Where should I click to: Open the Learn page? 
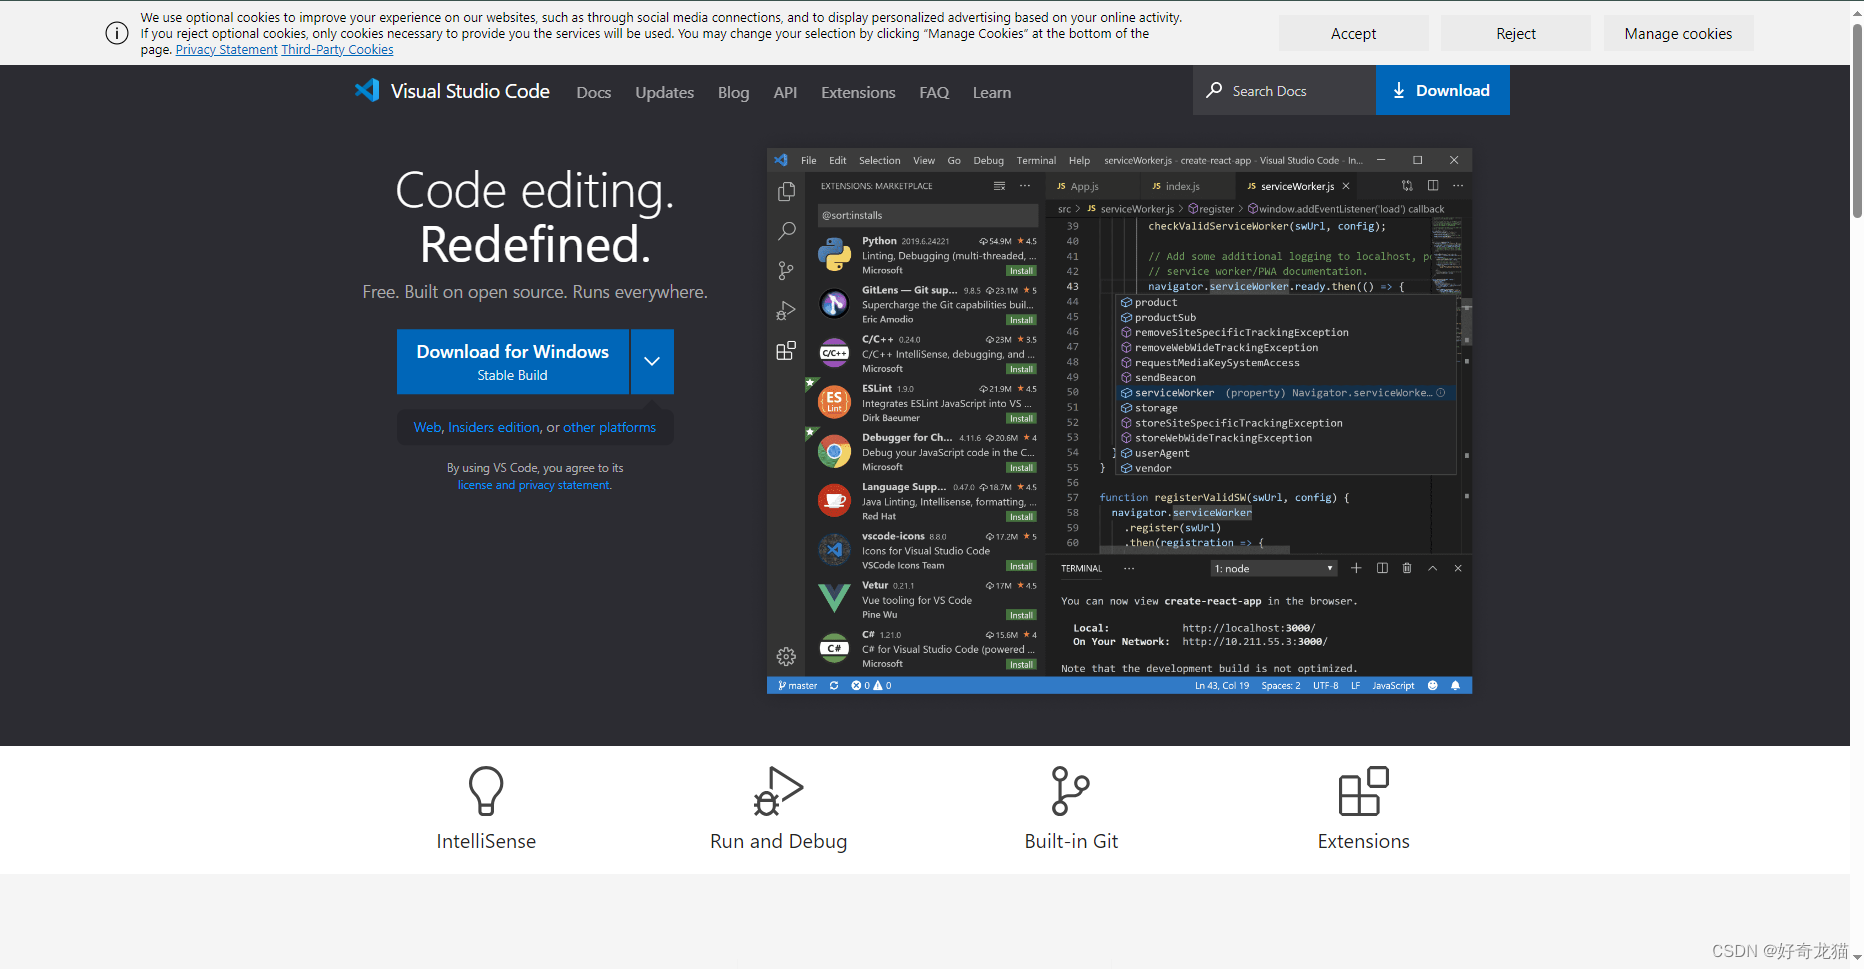click(x=992, y=92)
